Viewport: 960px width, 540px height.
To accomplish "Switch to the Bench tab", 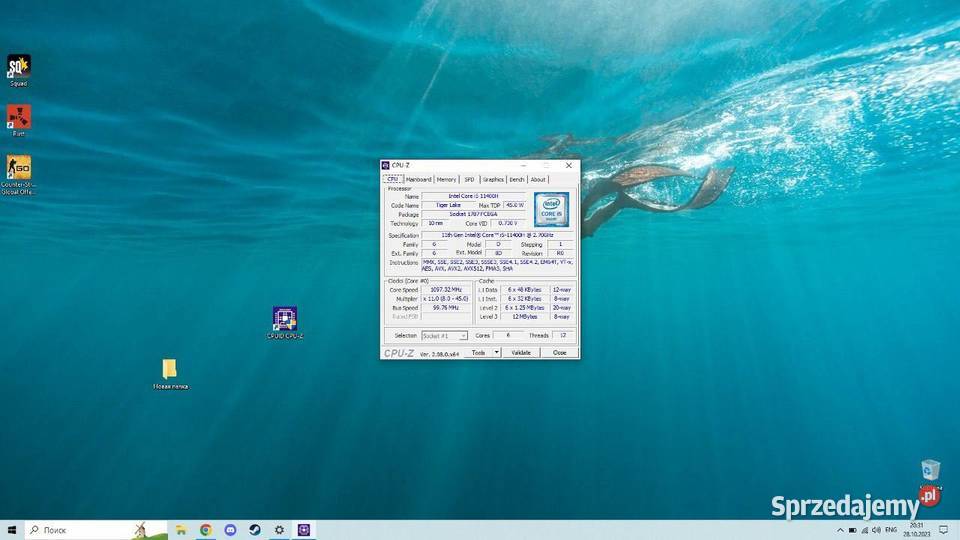I will coord(517,179).
